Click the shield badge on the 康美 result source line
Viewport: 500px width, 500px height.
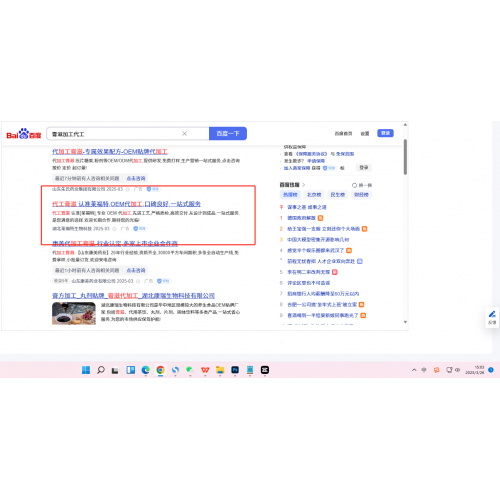point(163,281)
